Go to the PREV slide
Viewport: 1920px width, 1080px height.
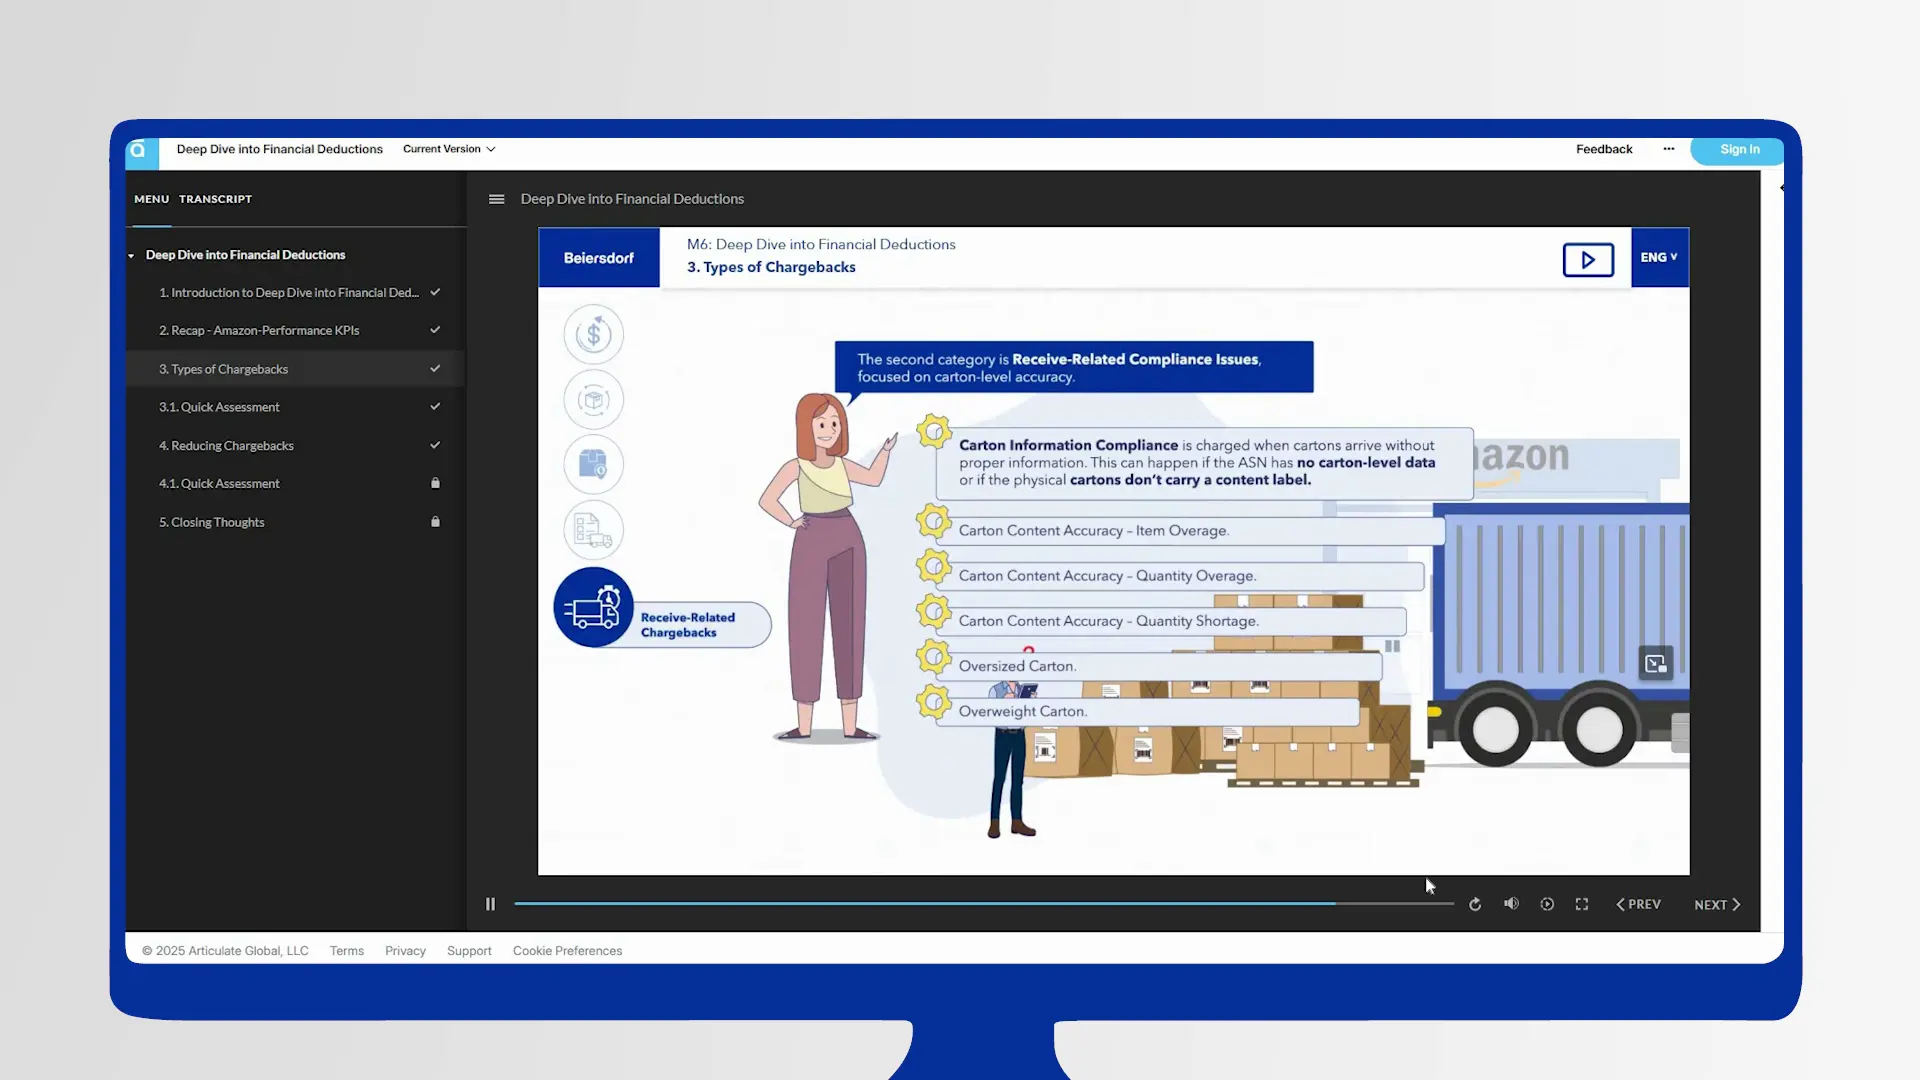(x=1639, y=904)
